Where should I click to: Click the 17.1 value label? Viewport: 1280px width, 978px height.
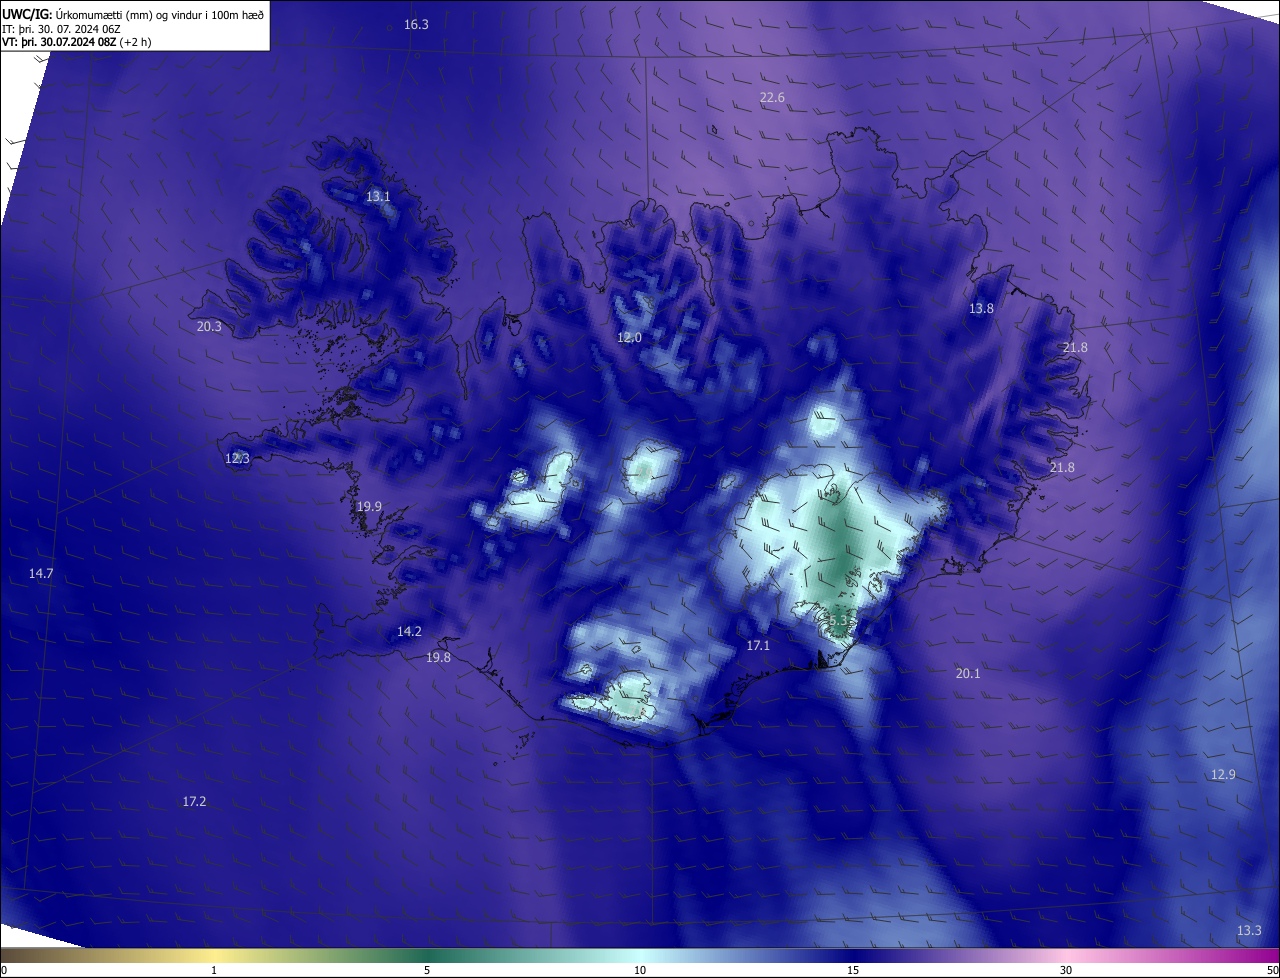click(758, 646)
